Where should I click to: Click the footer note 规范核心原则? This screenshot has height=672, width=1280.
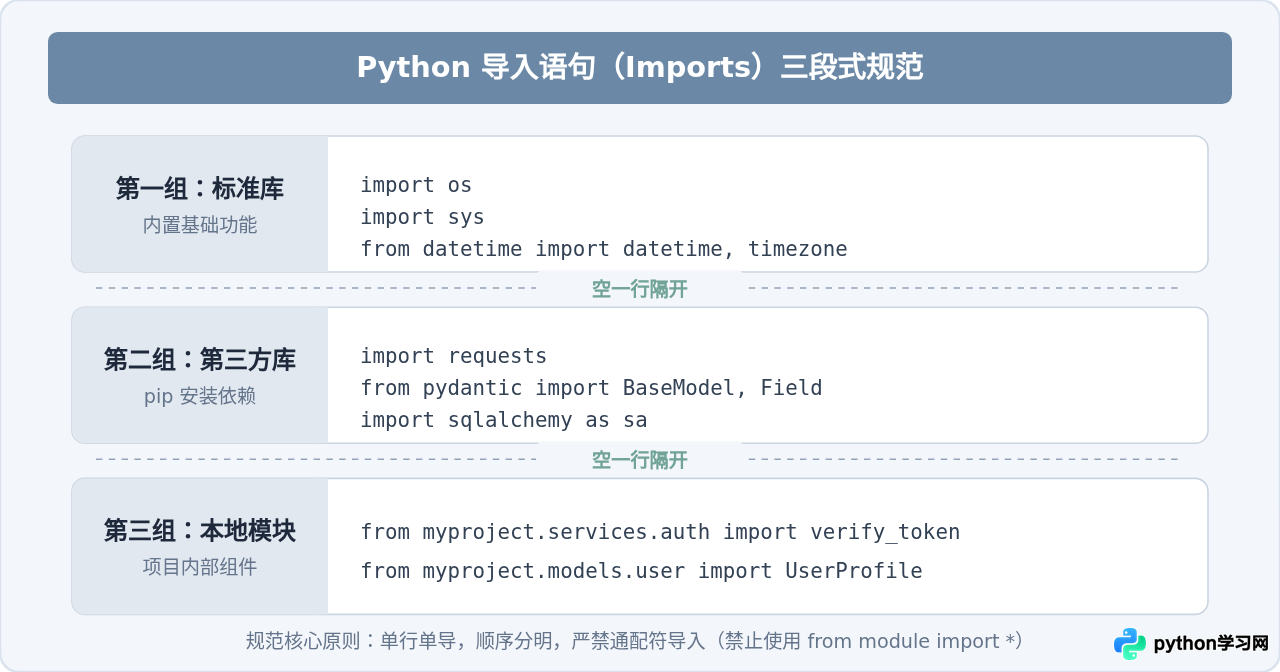pyautogui.click(x=635, y=641)
